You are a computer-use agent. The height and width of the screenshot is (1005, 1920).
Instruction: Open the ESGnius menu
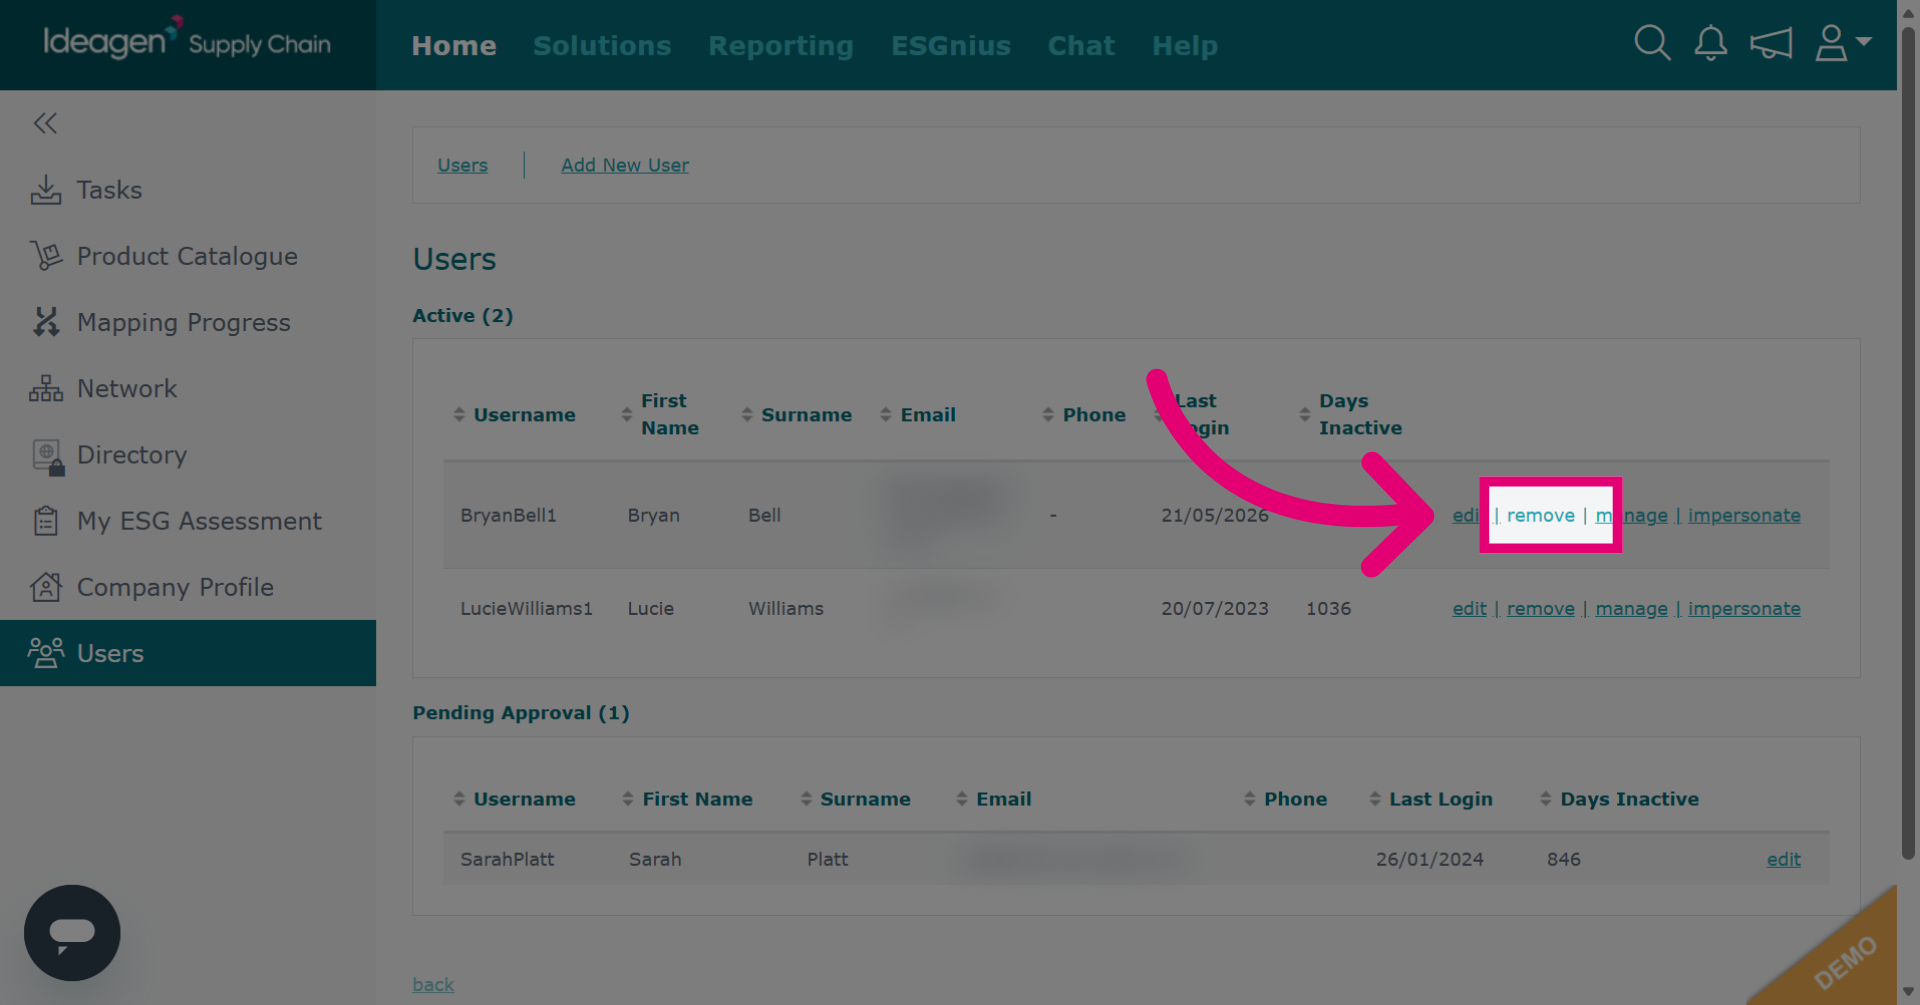click(951, 46)
